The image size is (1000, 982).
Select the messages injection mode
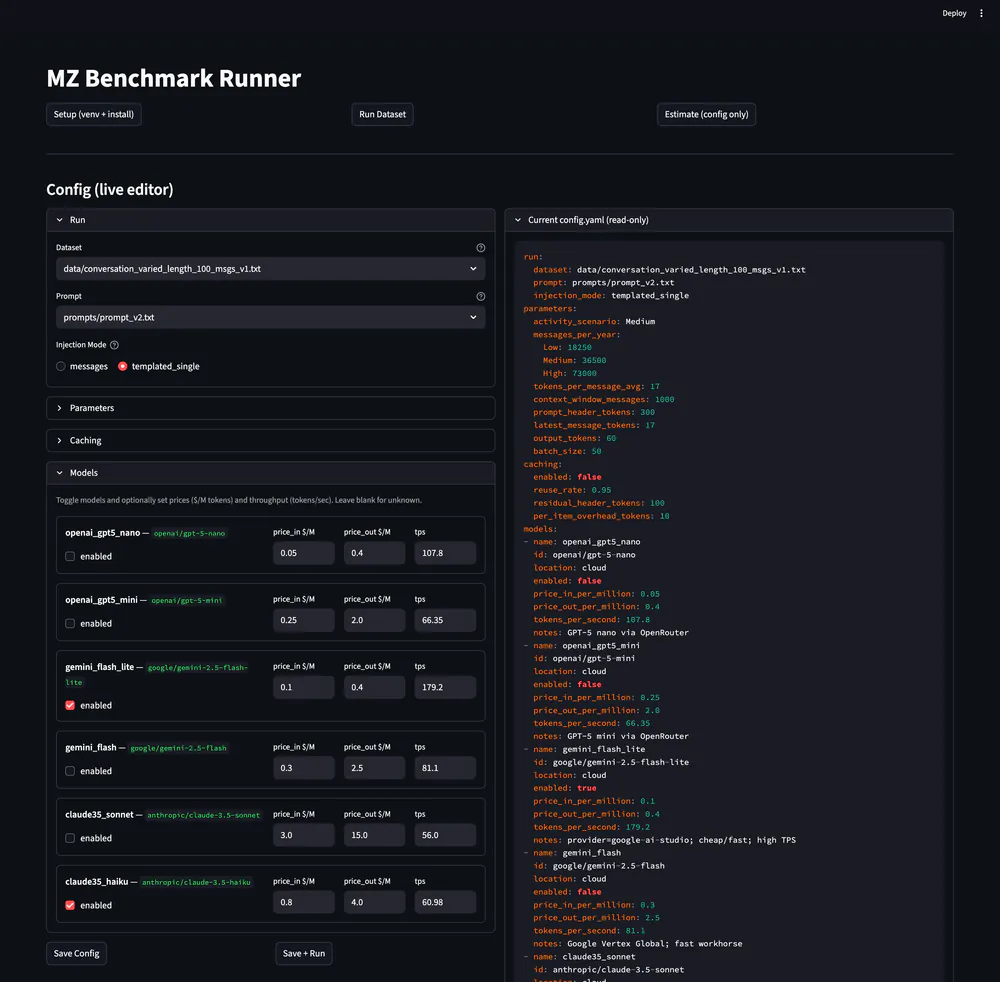59,365
